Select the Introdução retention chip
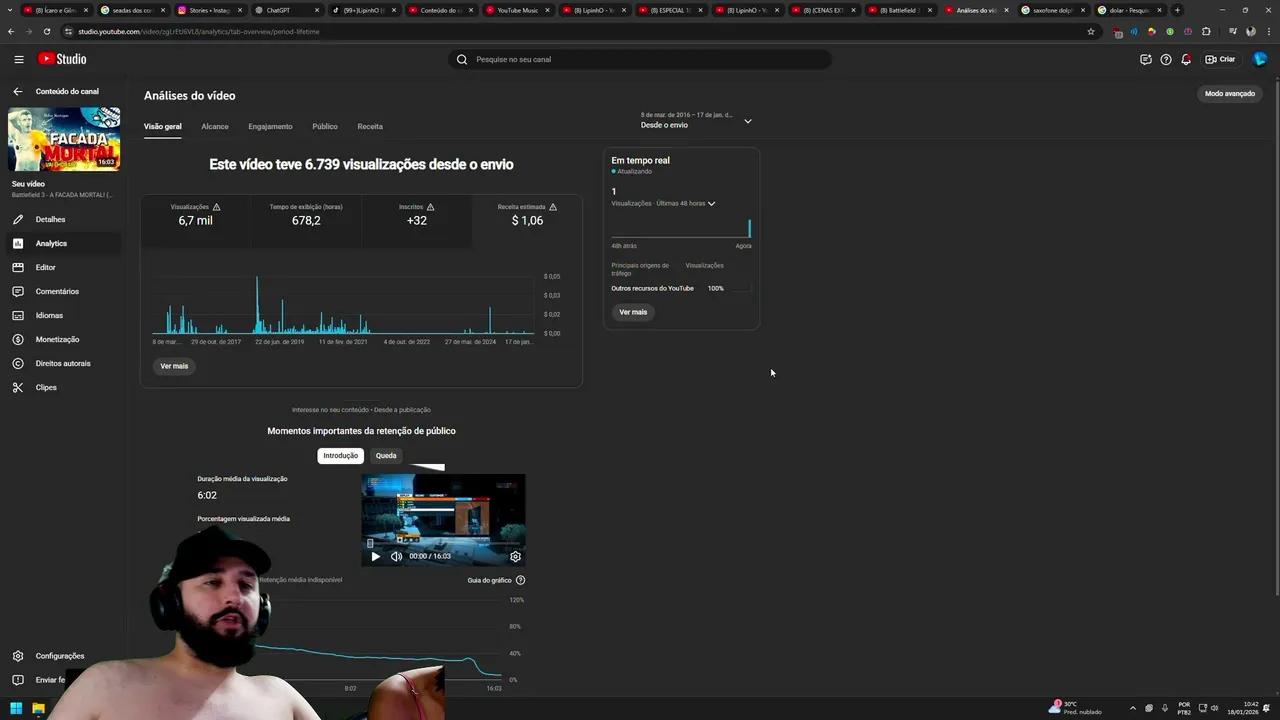Image resolution: width=1280 pixels, height=720 pixels. 340,455
